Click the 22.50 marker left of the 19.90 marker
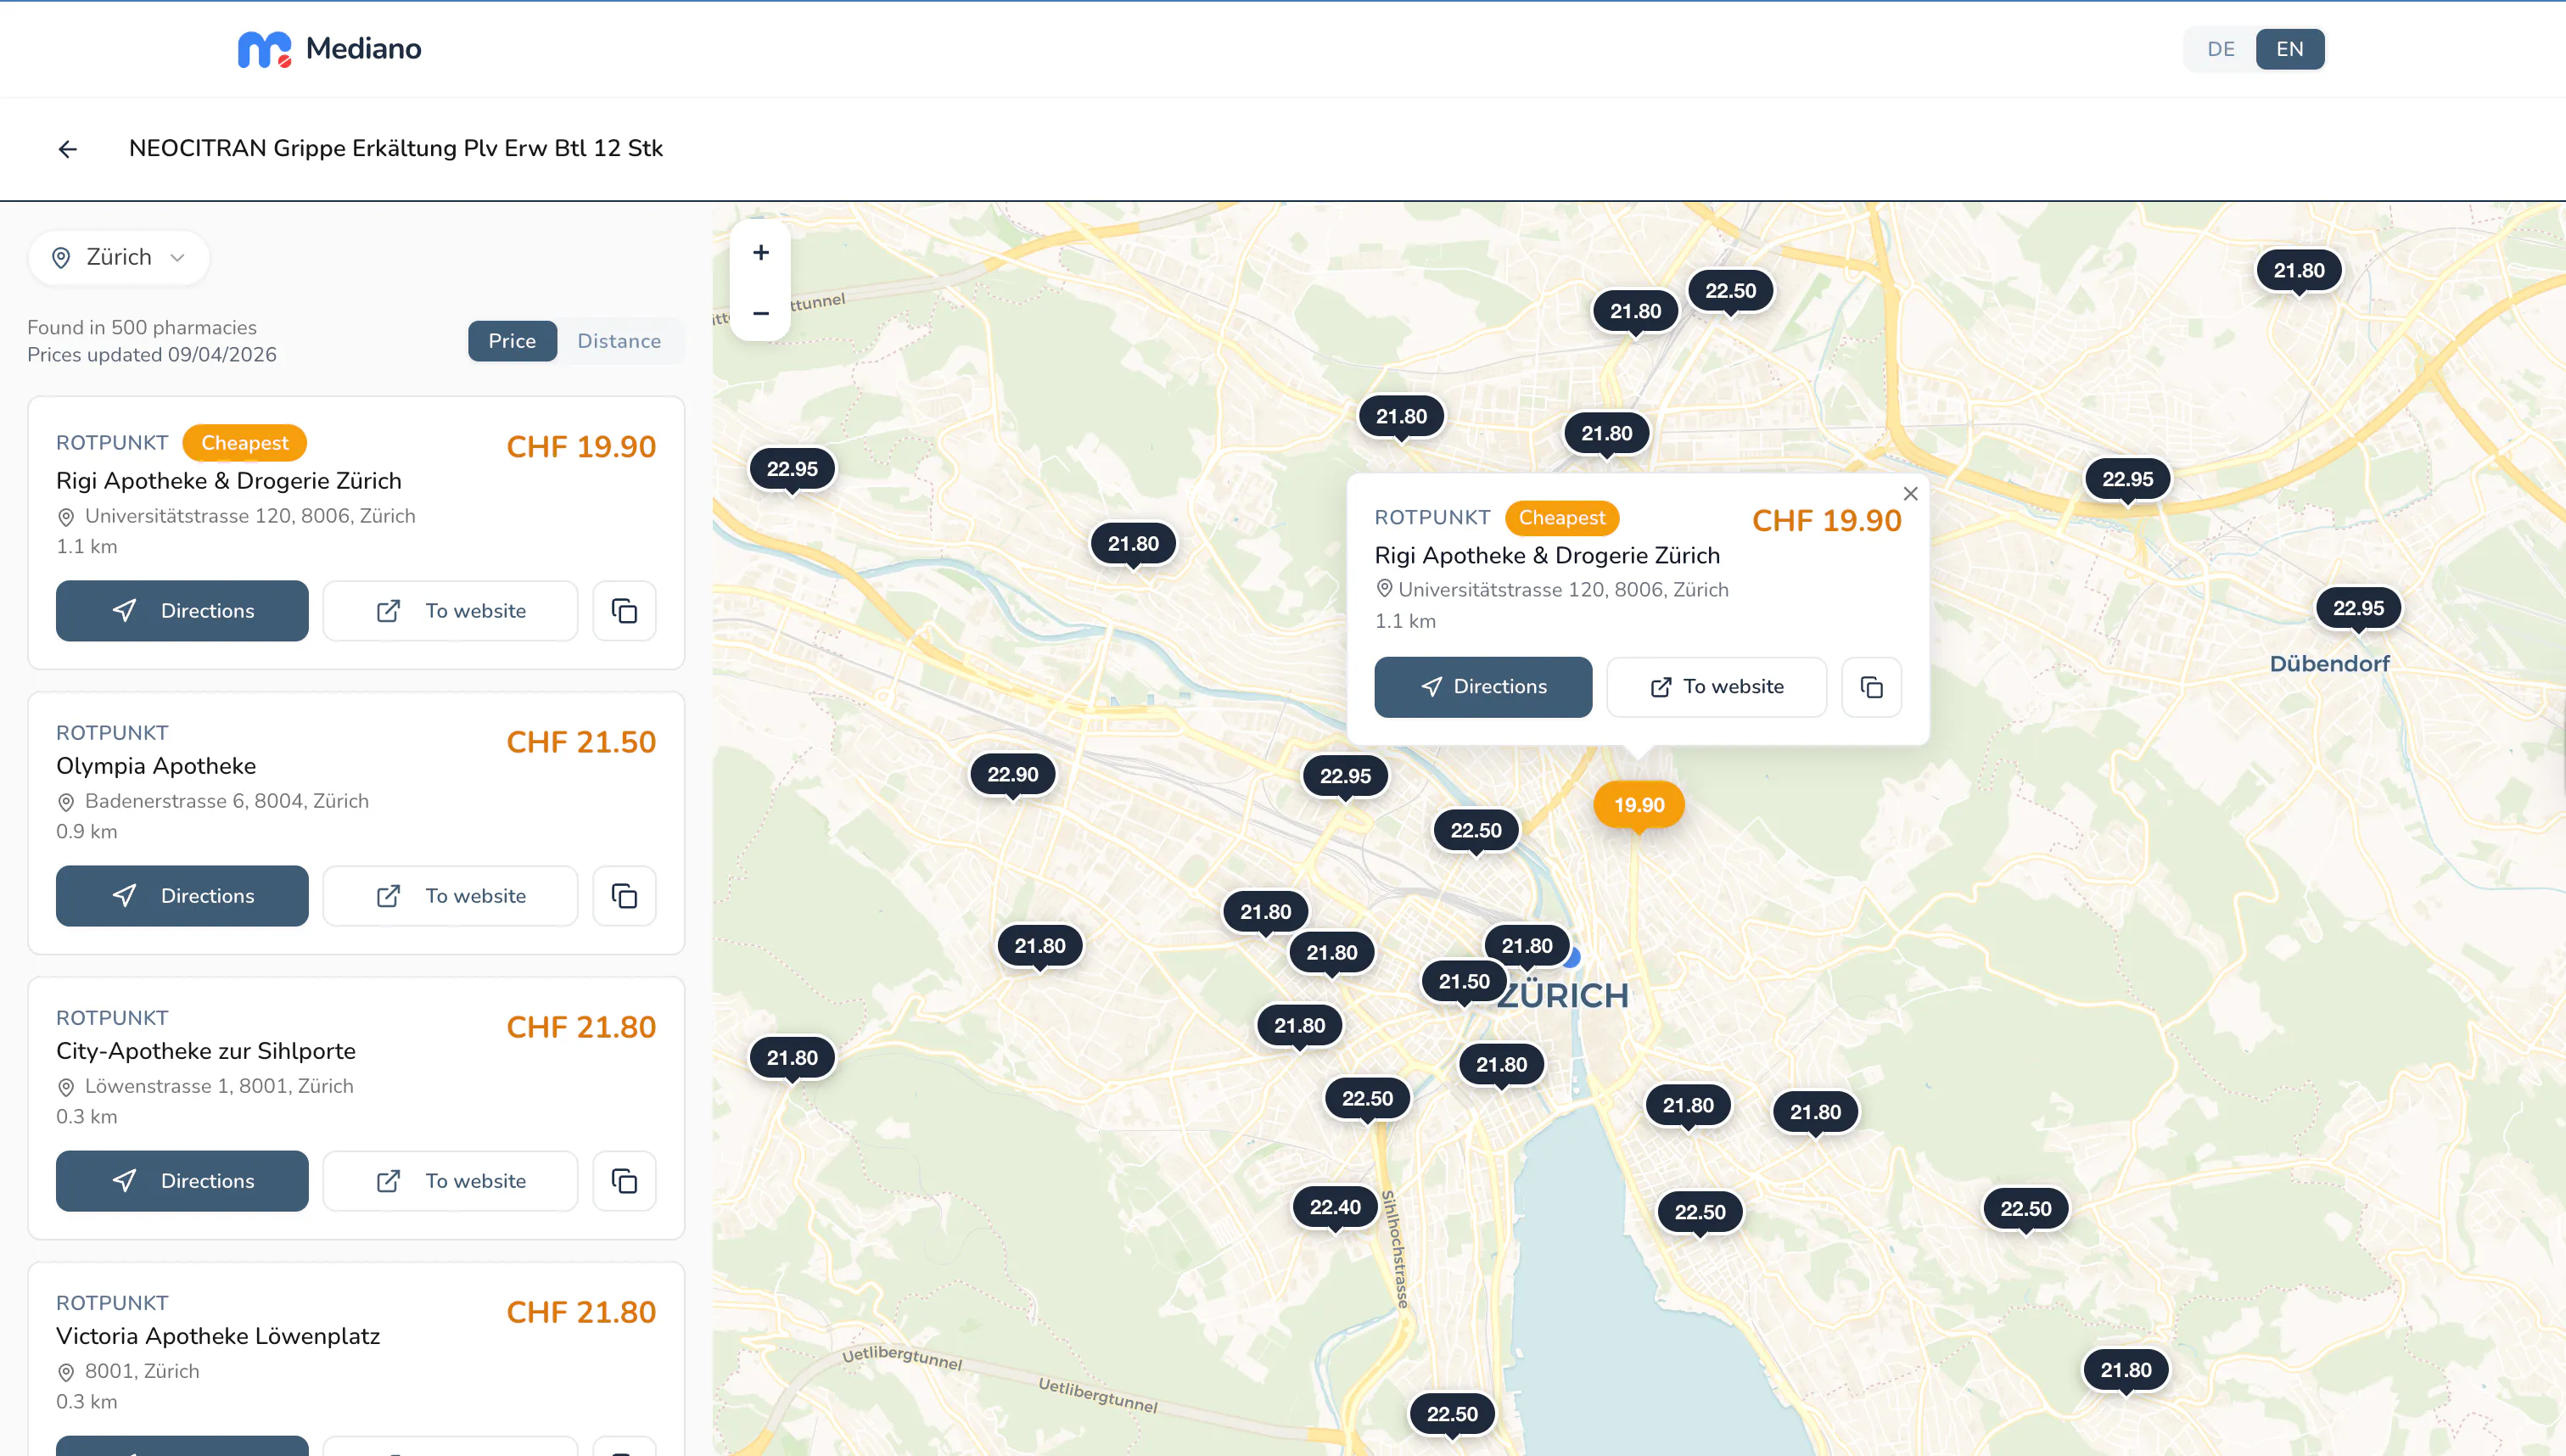Image resolution: width=2566 pixels, height=1456 pixels. click(x=1476, y=830)
